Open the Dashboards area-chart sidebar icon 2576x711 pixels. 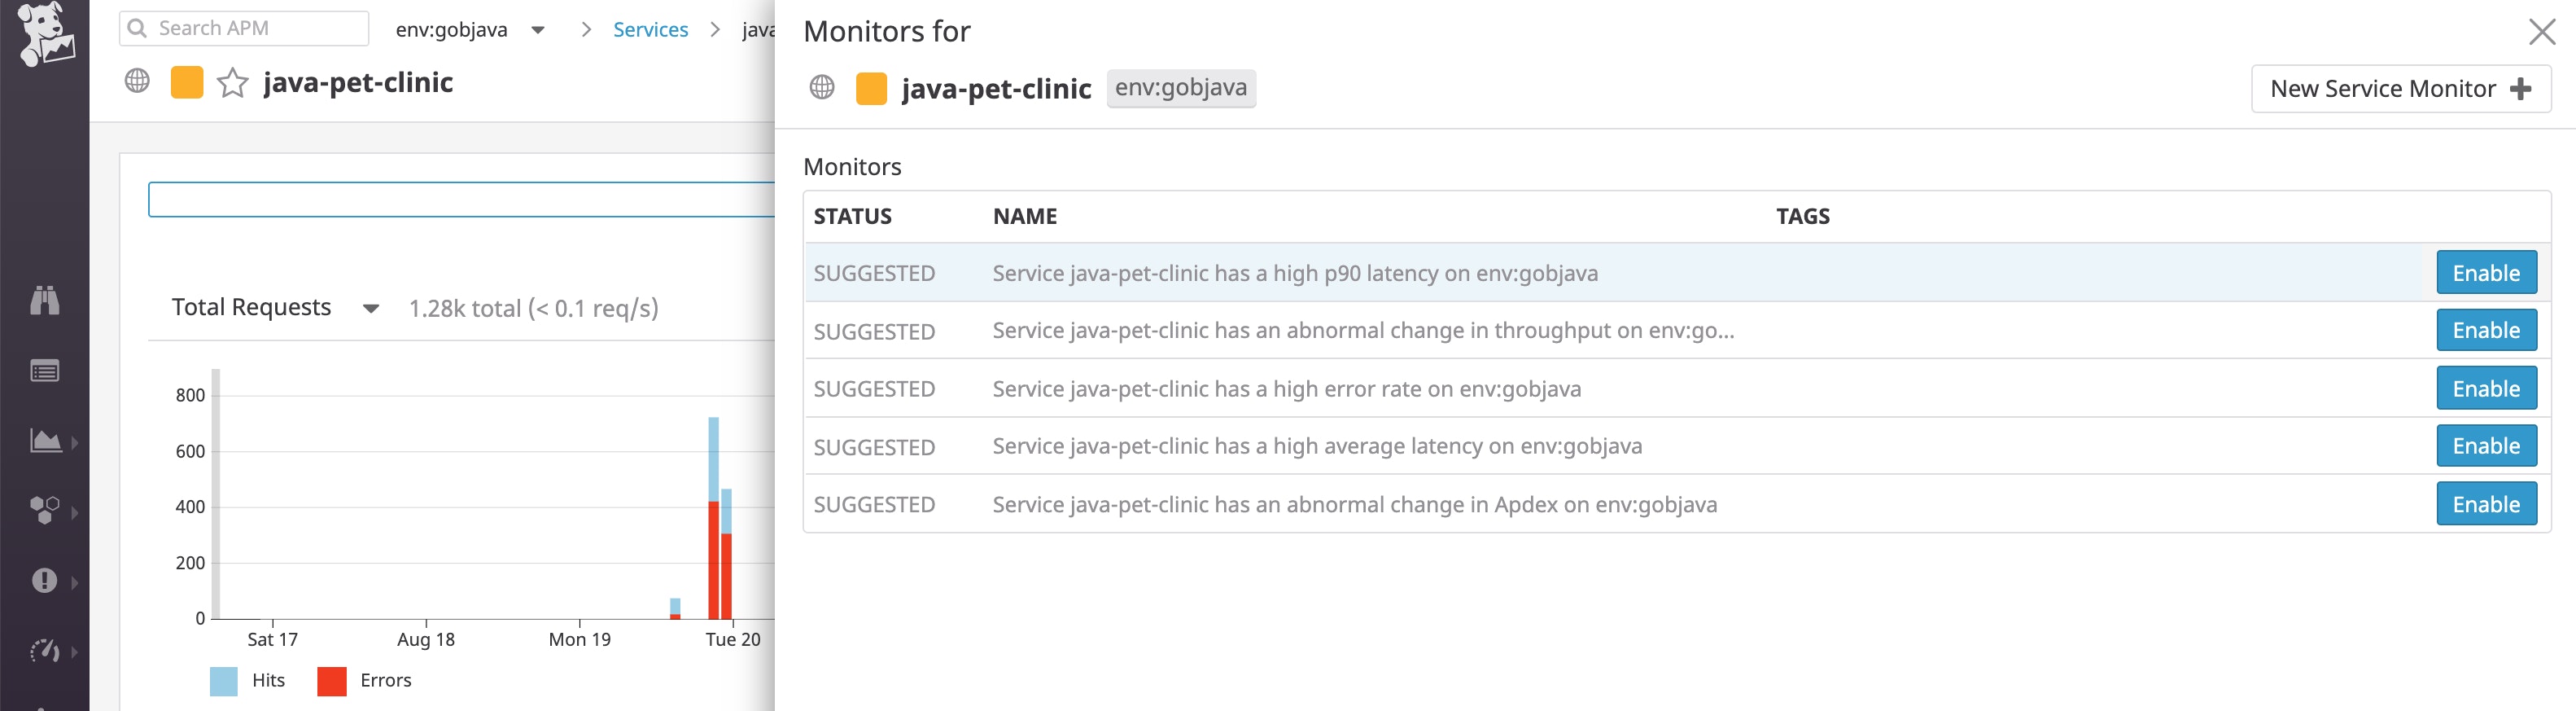click(x=45, y=440)
